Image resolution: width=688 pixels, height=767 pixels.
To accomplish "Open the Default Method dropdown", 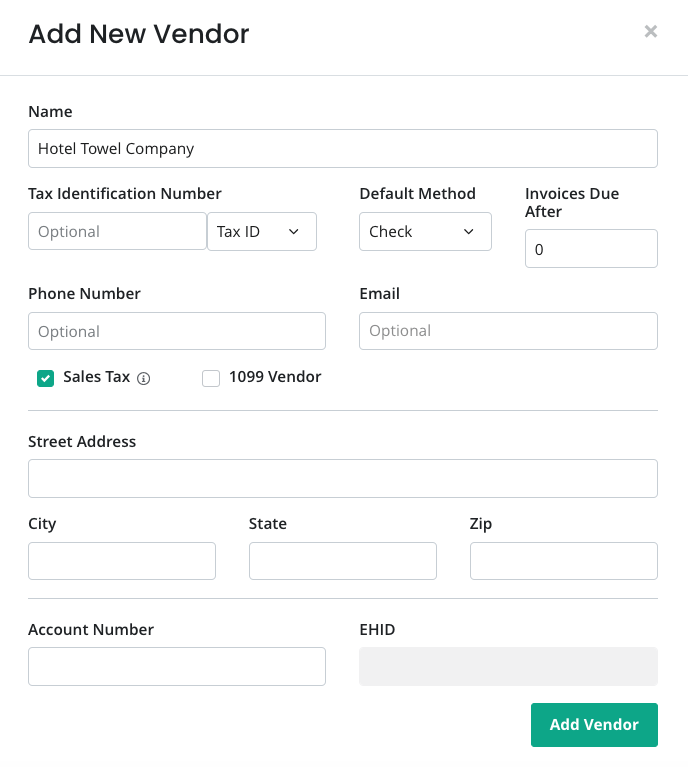I will point(425,231).
